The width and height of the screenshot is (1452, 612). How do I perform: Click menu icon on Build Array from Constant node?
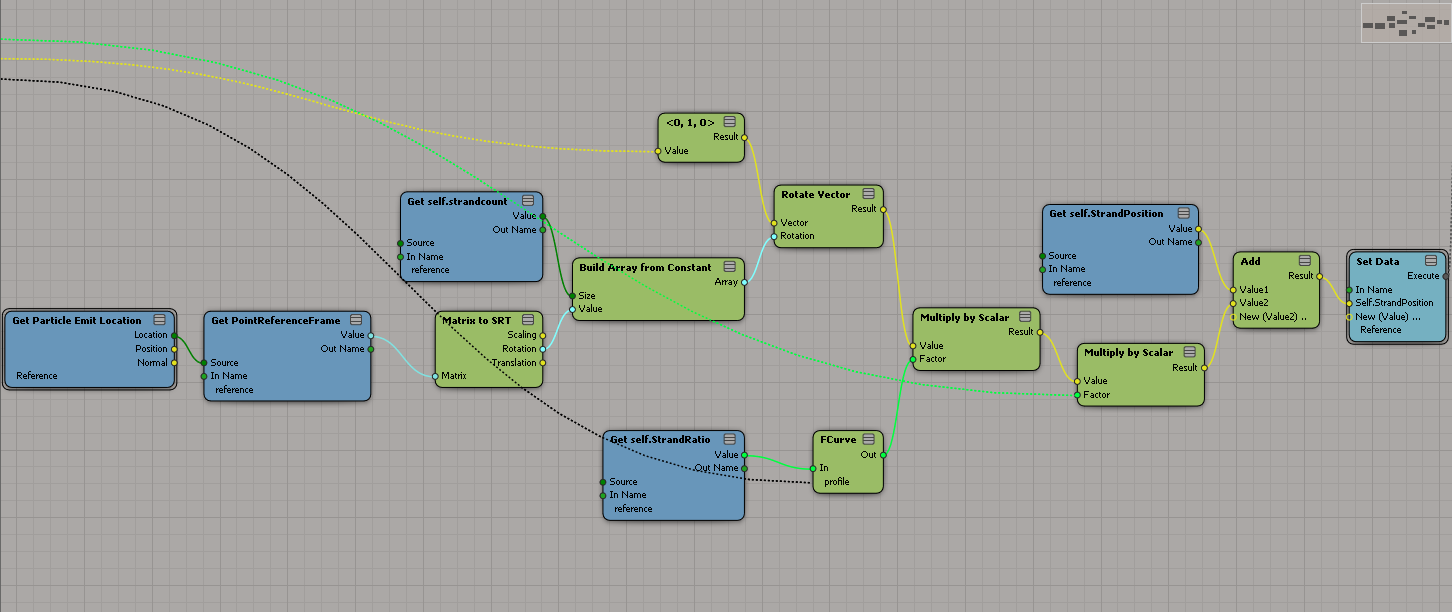click(x=730, y=267)
